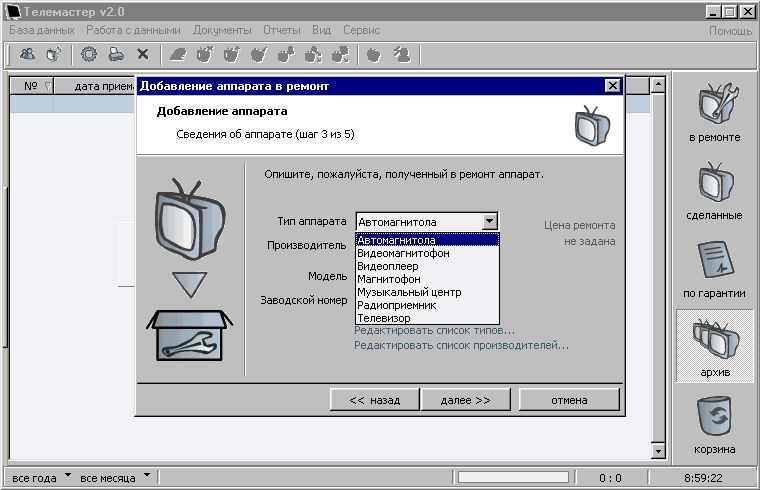Choose 'Музыкальный центр' in the dropdown list
This screenshot has height=490, width=760.
click(407, 292)
